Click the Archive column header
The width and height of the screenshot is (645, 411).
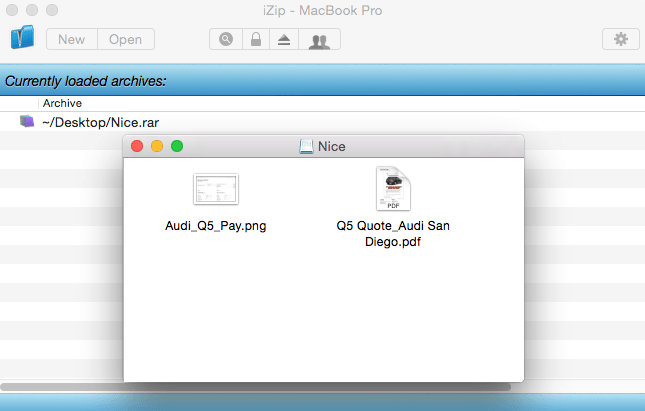[x=62, y=103]
